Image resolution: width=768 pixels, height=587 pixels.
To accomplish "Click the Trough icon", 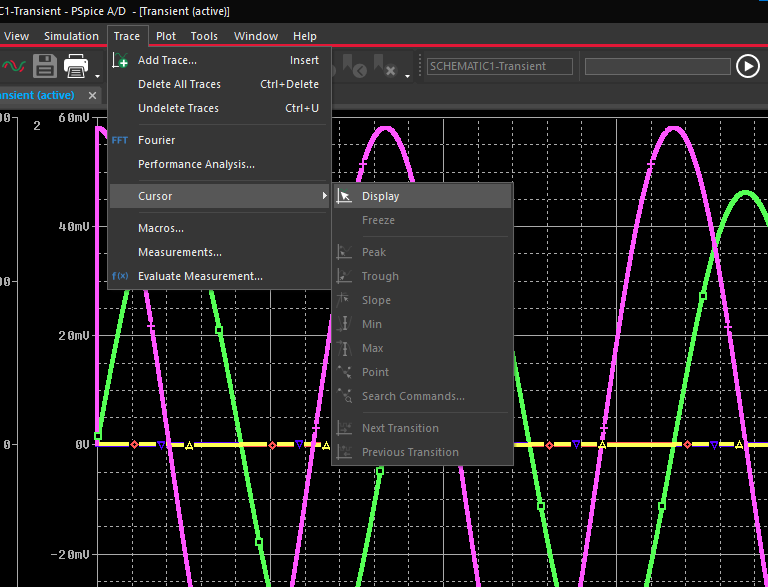I will pos(344,276).
